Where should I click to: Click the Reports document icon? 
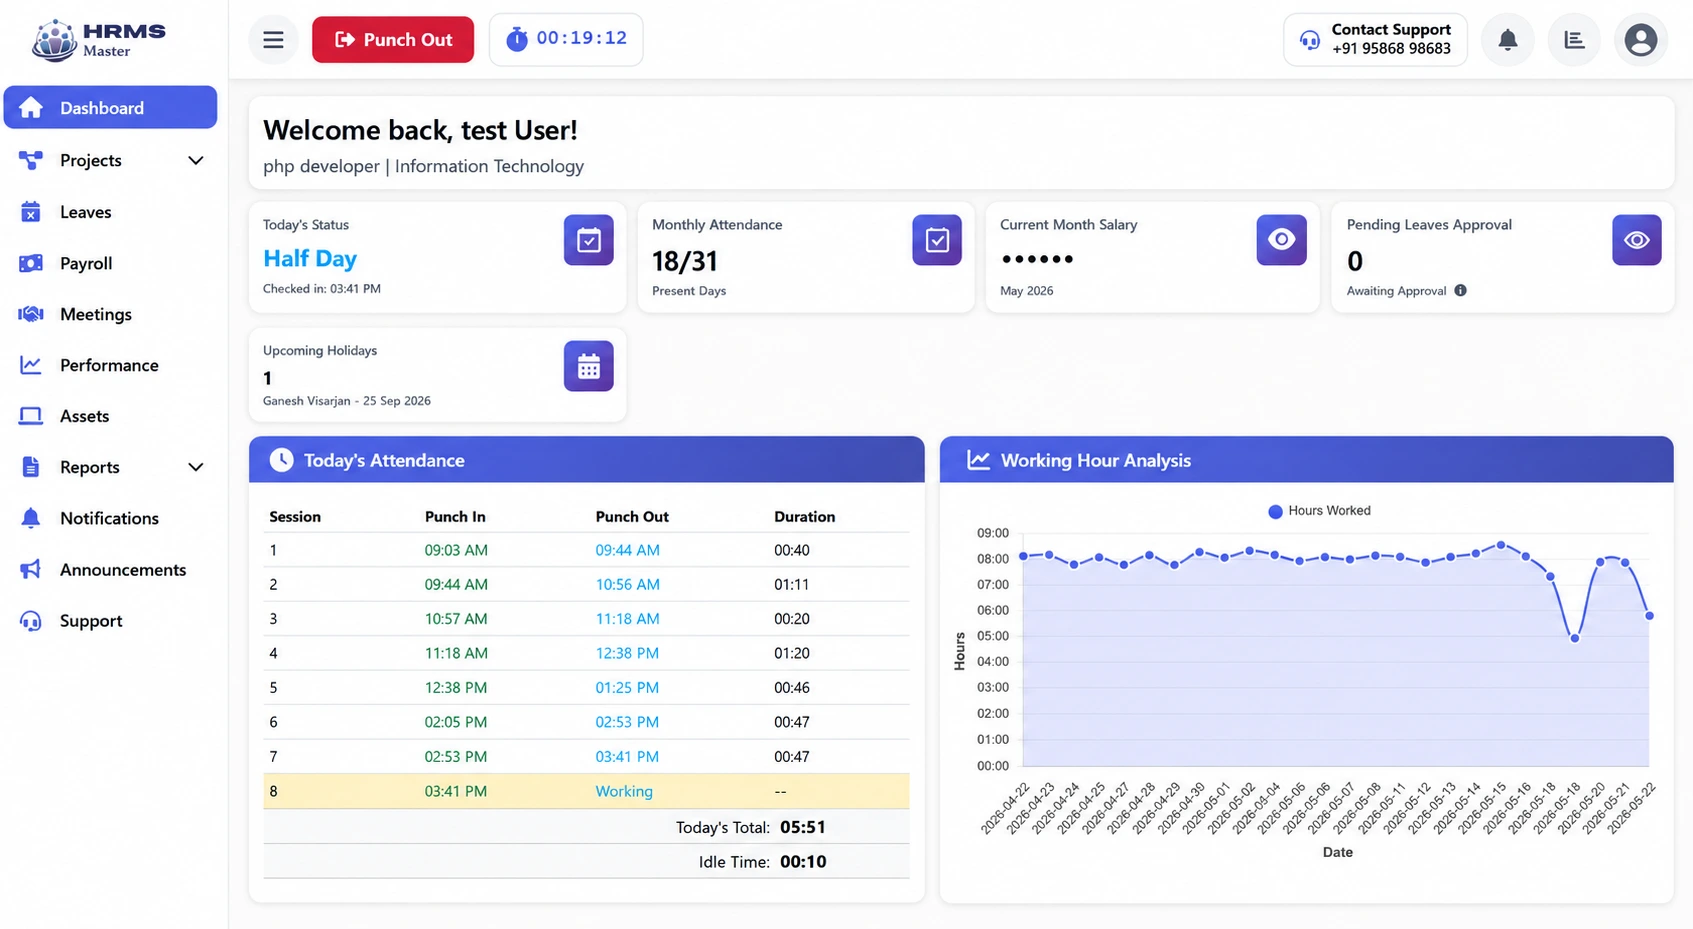click(x=31, y=467)
